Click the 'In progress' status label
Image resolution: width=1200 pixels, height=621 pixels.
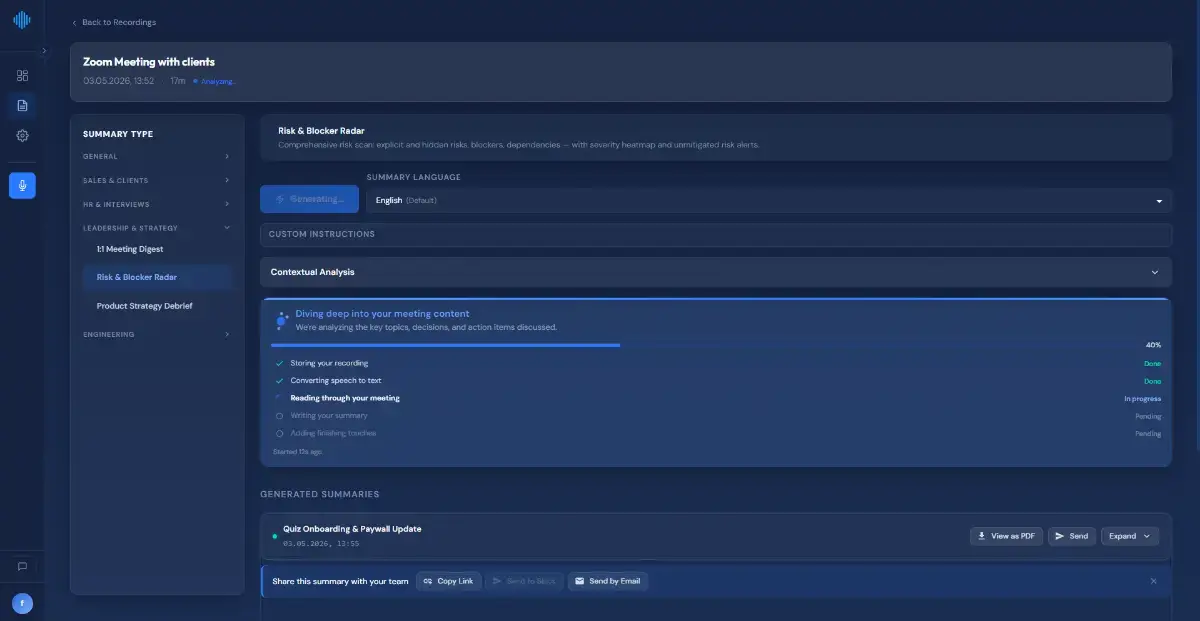[1143, 399]
